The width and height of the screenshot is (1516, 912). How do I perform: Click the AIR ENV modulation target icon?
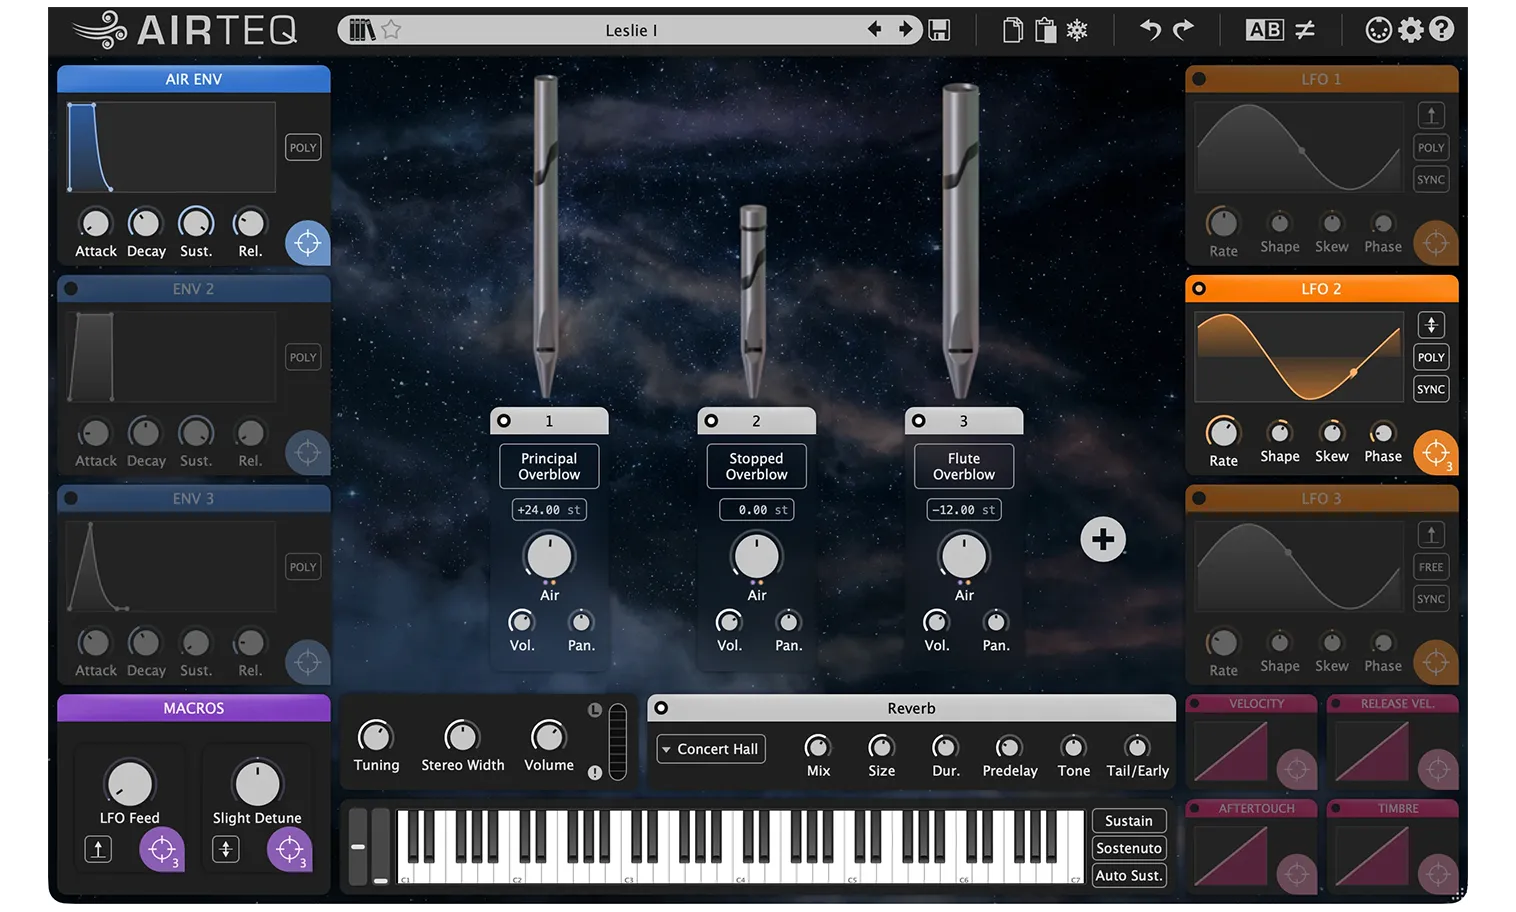(308, 243)
